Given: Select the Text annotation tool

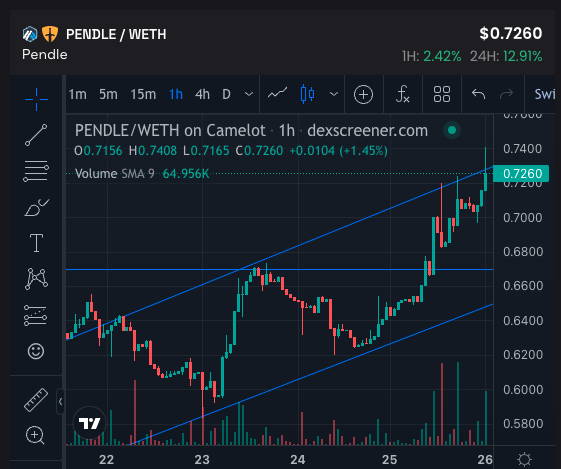Looking at the screenshot, I should (x=36, y=243).
